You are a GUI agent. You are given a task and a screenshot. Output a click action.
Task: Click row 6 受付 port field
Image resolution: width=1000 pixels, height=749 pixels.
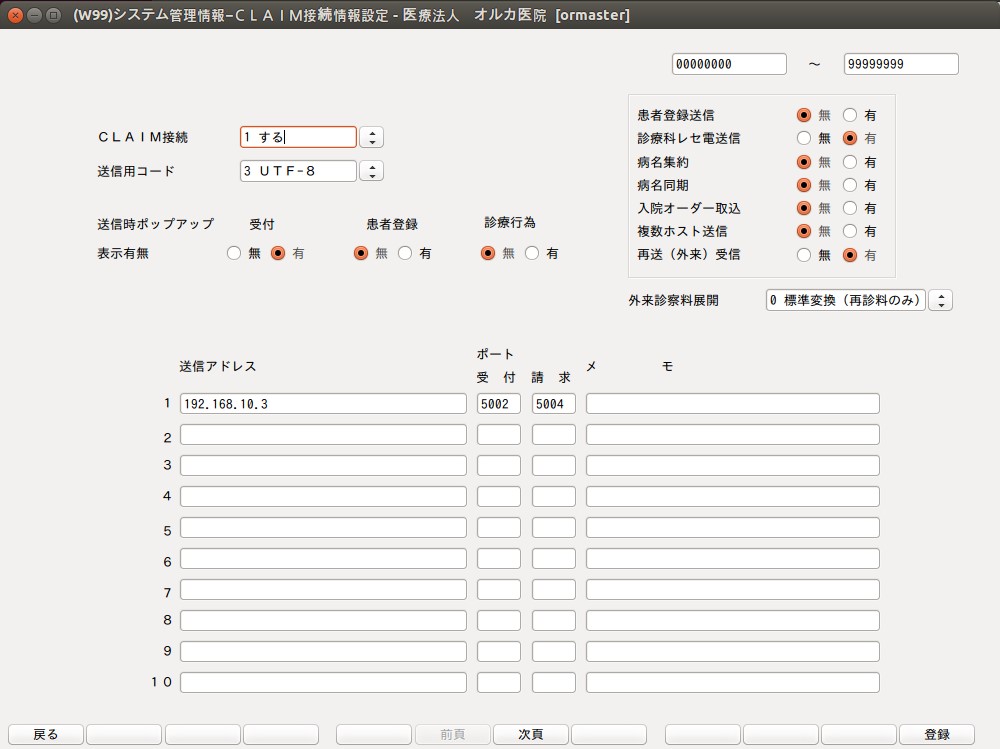tap(499, 558)
